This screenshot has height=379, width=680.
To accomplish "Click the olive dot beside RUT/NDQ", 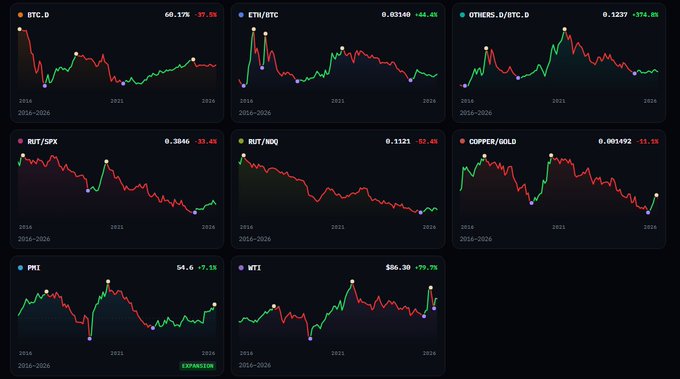I will [241, 141].
